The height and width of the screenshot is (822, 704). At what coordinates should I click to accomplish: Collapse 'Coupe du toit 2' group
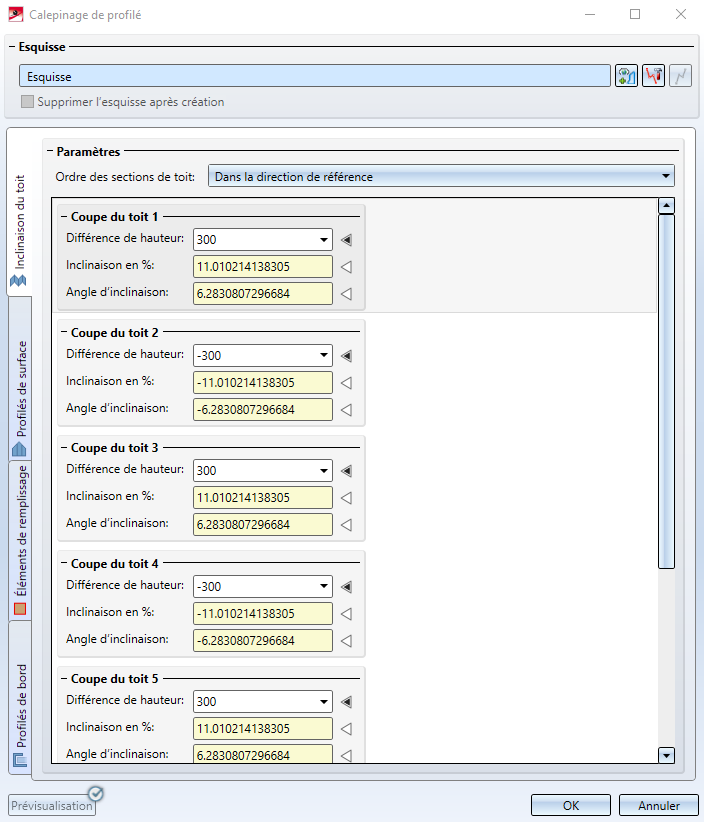pyautogui.click(x=64, y=332)
